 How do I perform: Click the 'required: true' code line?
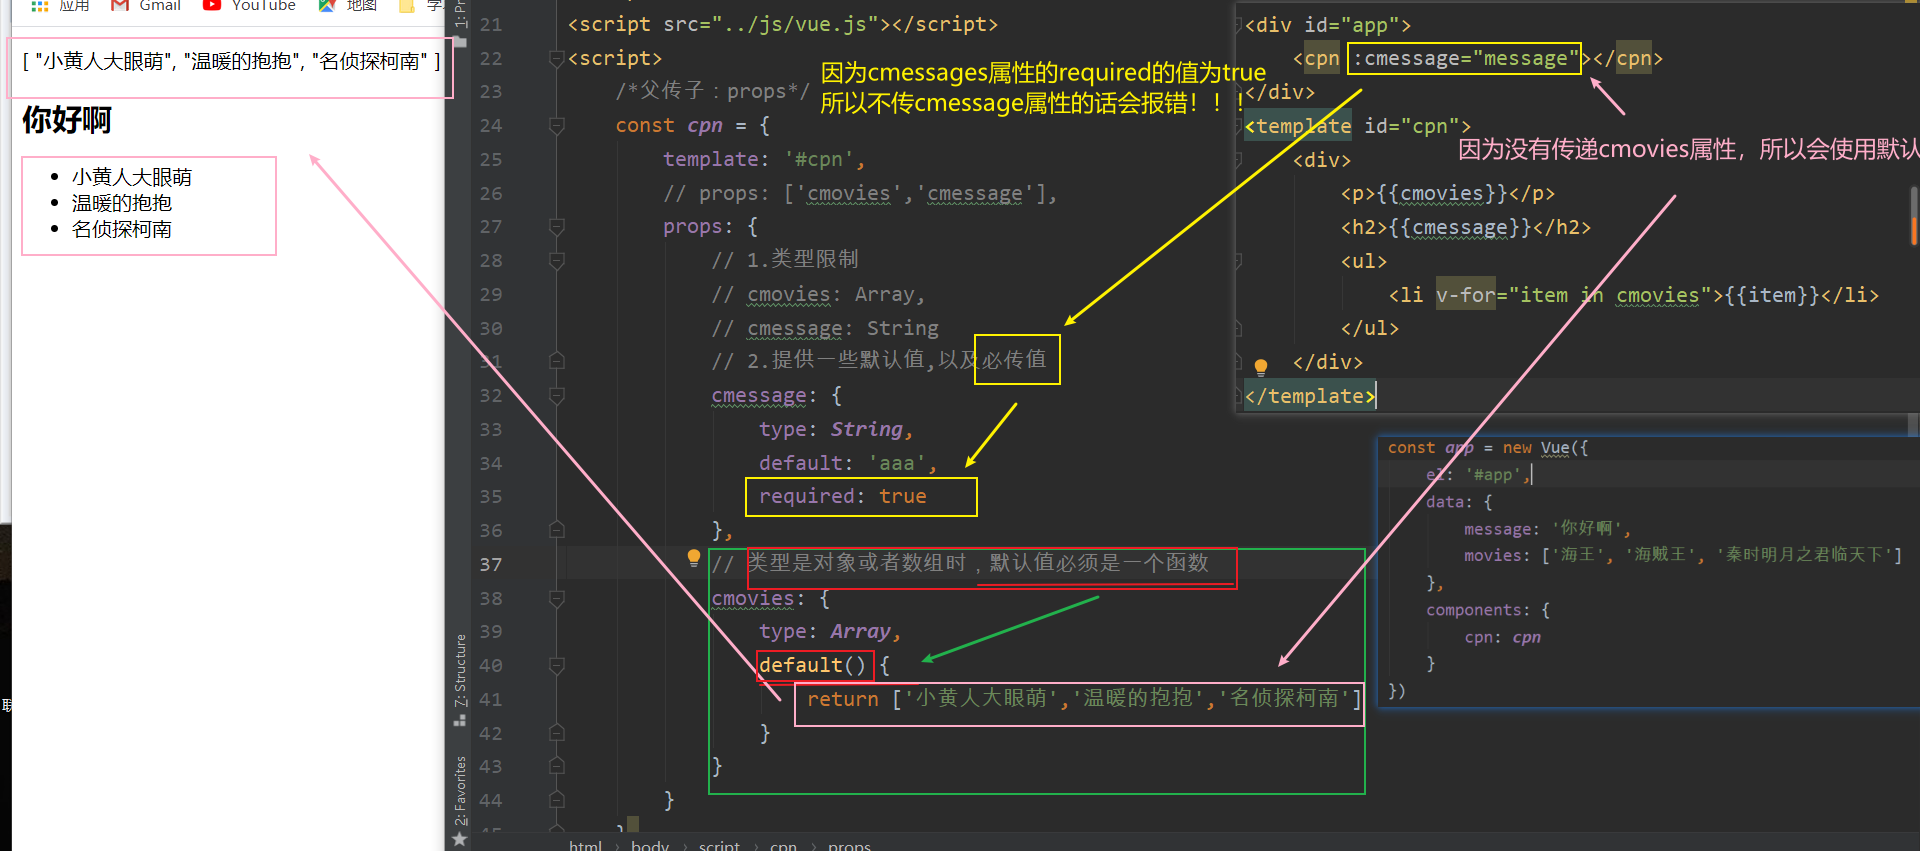[842, 497]
